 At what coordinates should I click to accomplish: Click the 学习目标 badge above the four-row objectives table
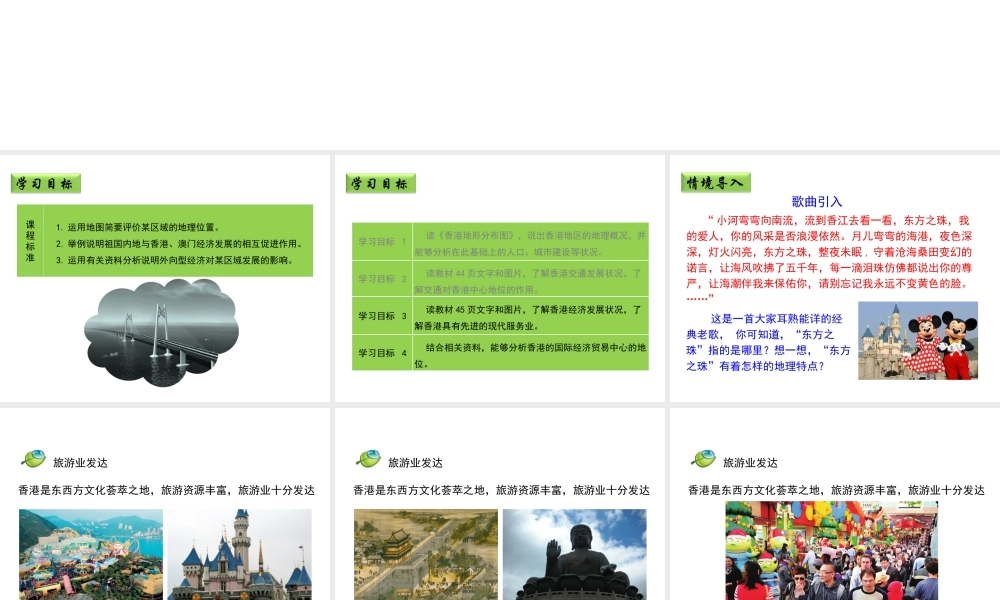coord(380,184)
